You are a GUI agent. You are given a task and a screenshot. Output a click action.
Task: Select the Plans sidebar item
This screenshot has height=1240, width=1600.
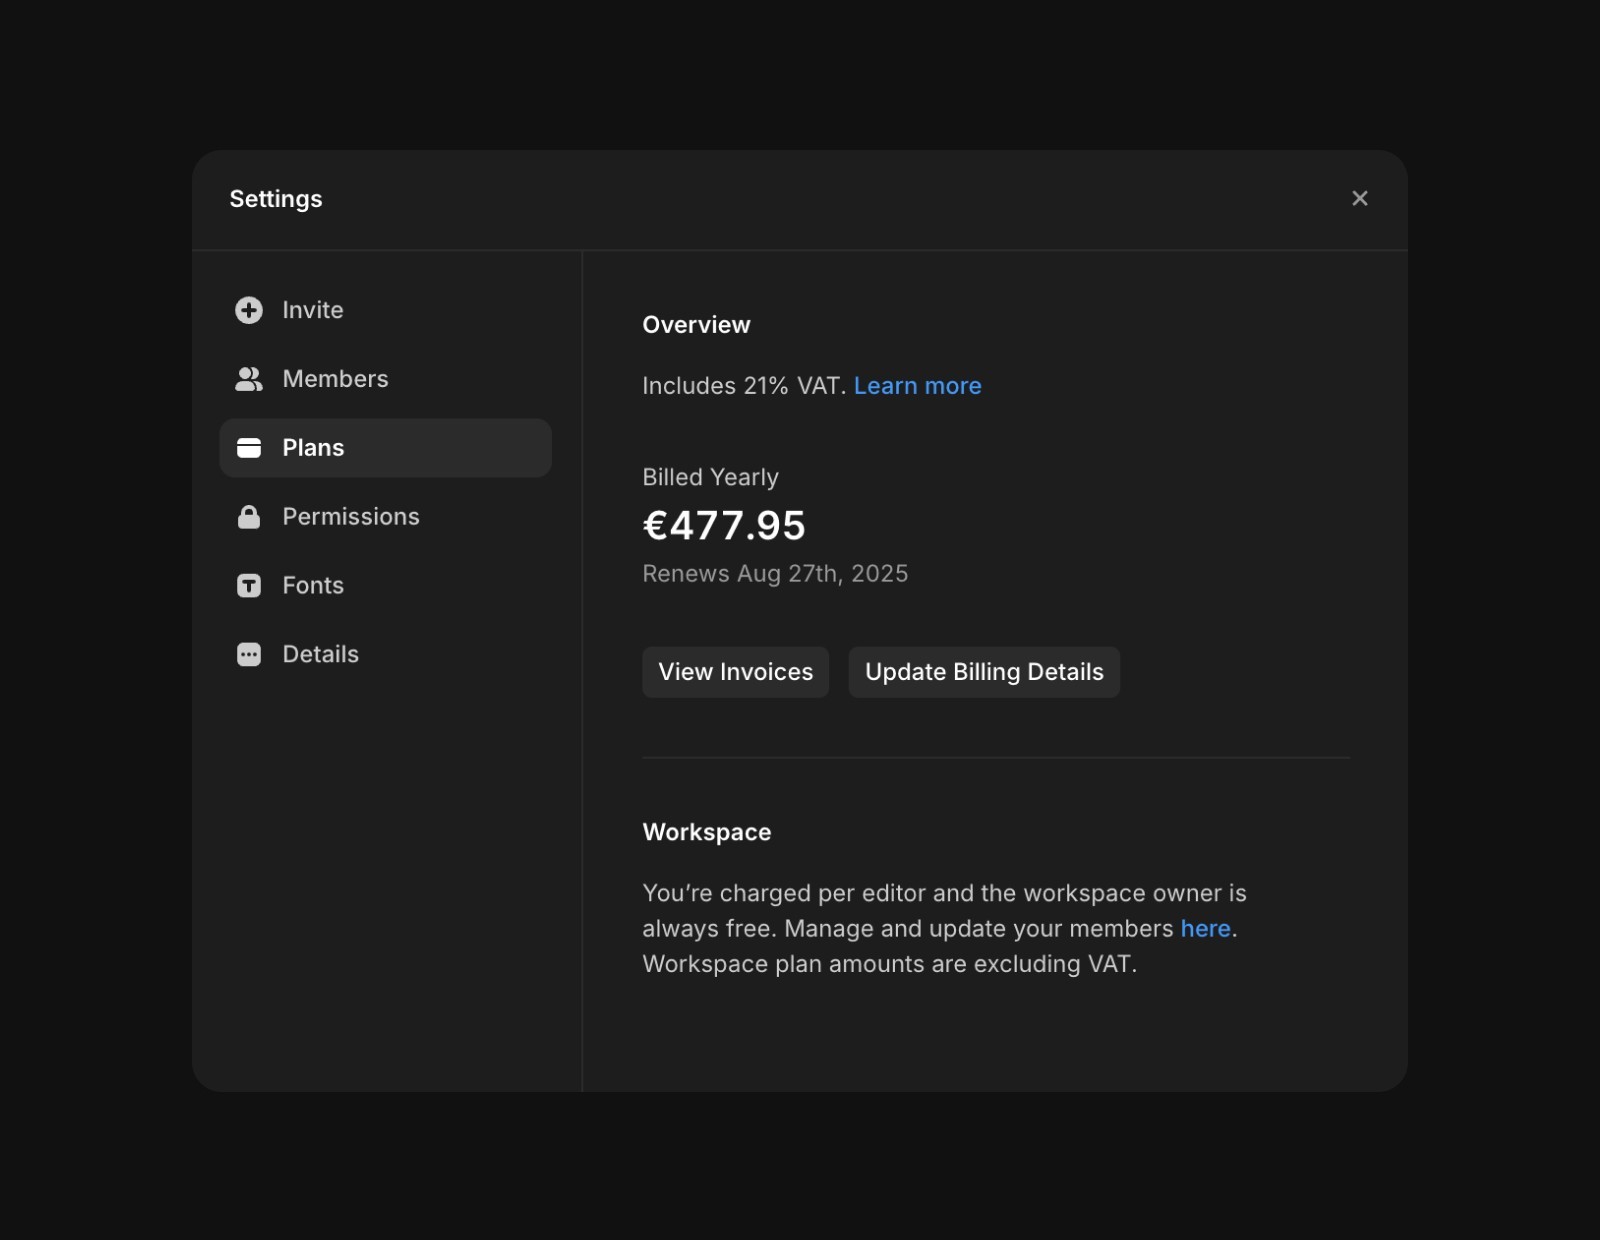click(x=386, y=448)
